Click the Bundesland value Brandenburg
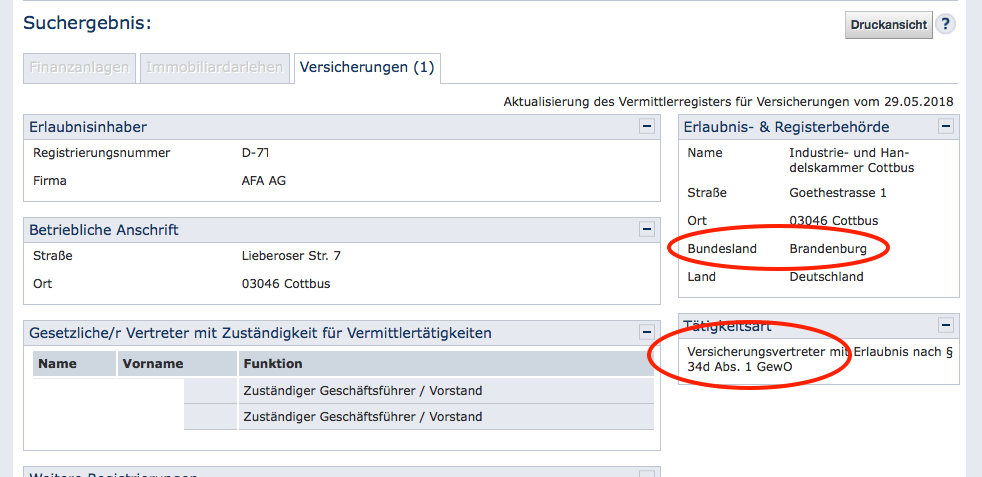This screenshot has width=982, height=477. (828, 248)
